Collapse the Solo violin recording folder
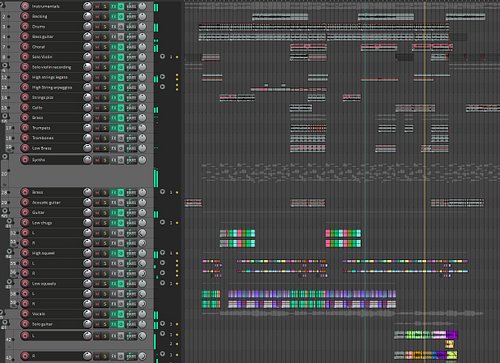 [5, 65]
